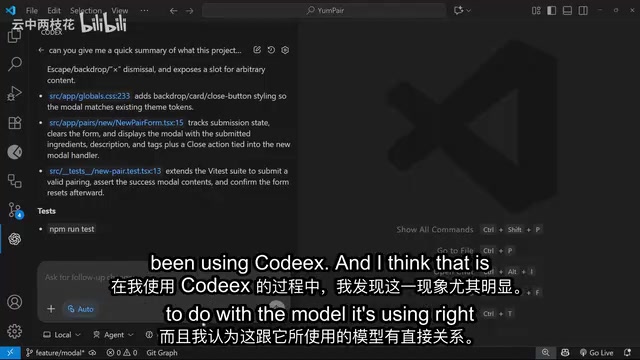Open the Agent mode dropdown
640x360 pixels.
pos(113,335)
